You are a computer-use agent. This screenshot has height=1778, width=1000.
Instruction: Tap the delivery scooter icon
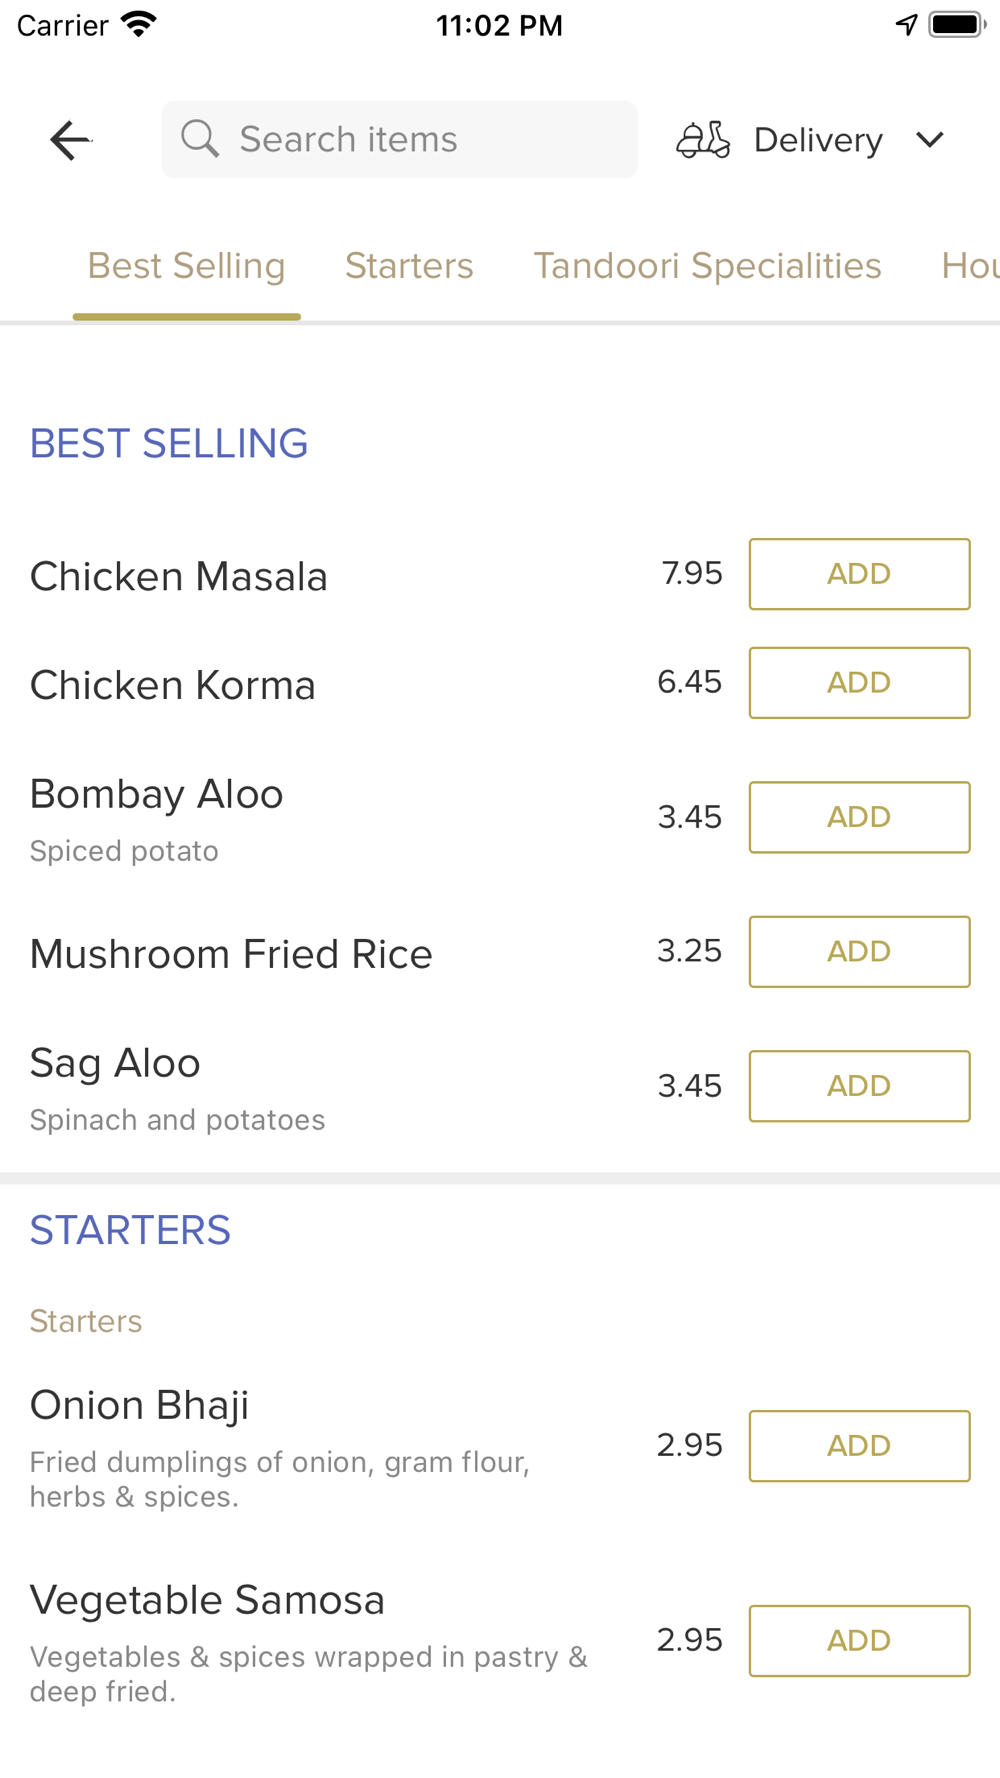pos(703,140)
